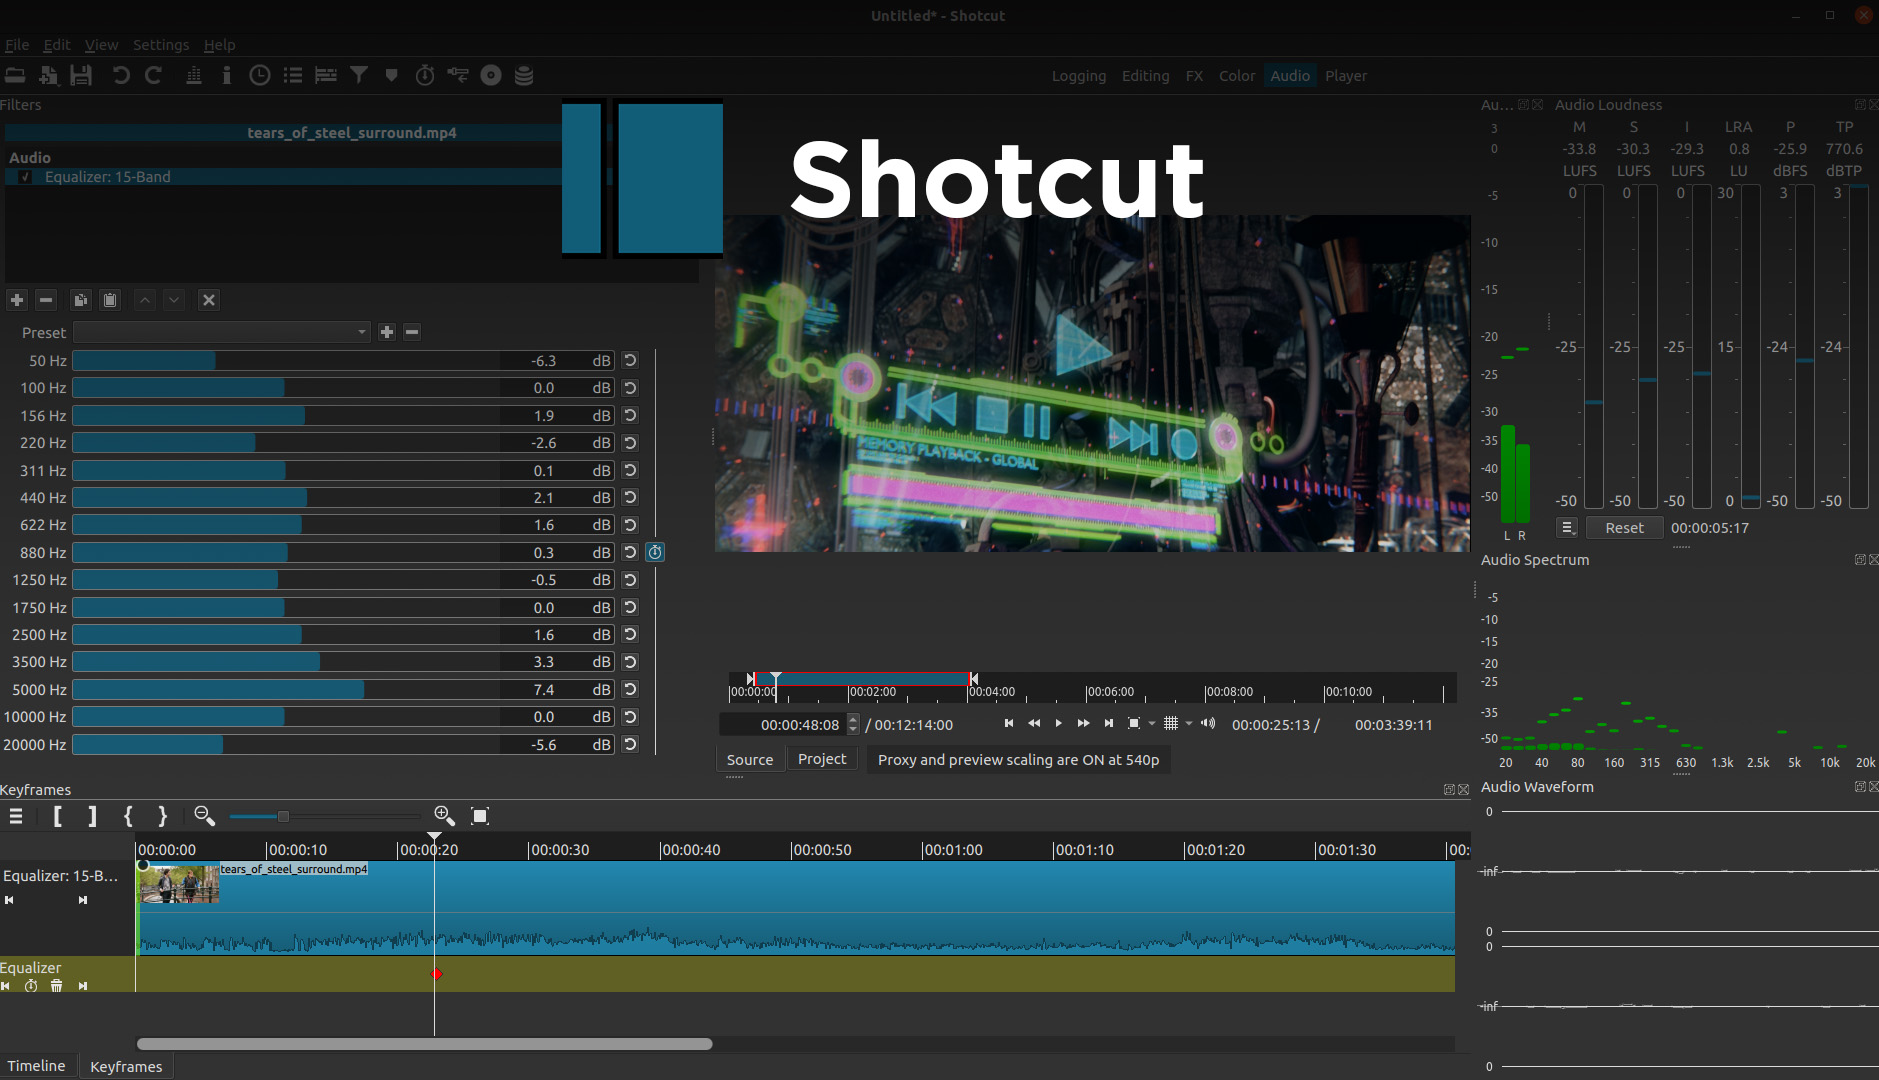Open the Settings menu

click(161, 45)
